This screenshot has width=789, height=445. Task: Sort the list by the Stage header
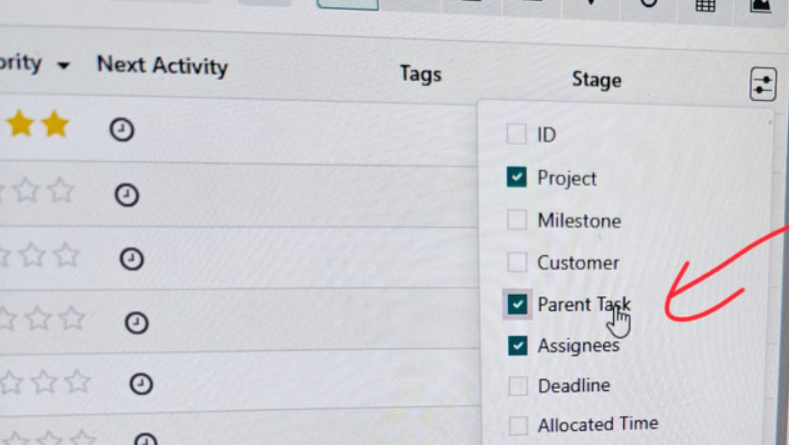pyautogui.click(x=596, y=80)
